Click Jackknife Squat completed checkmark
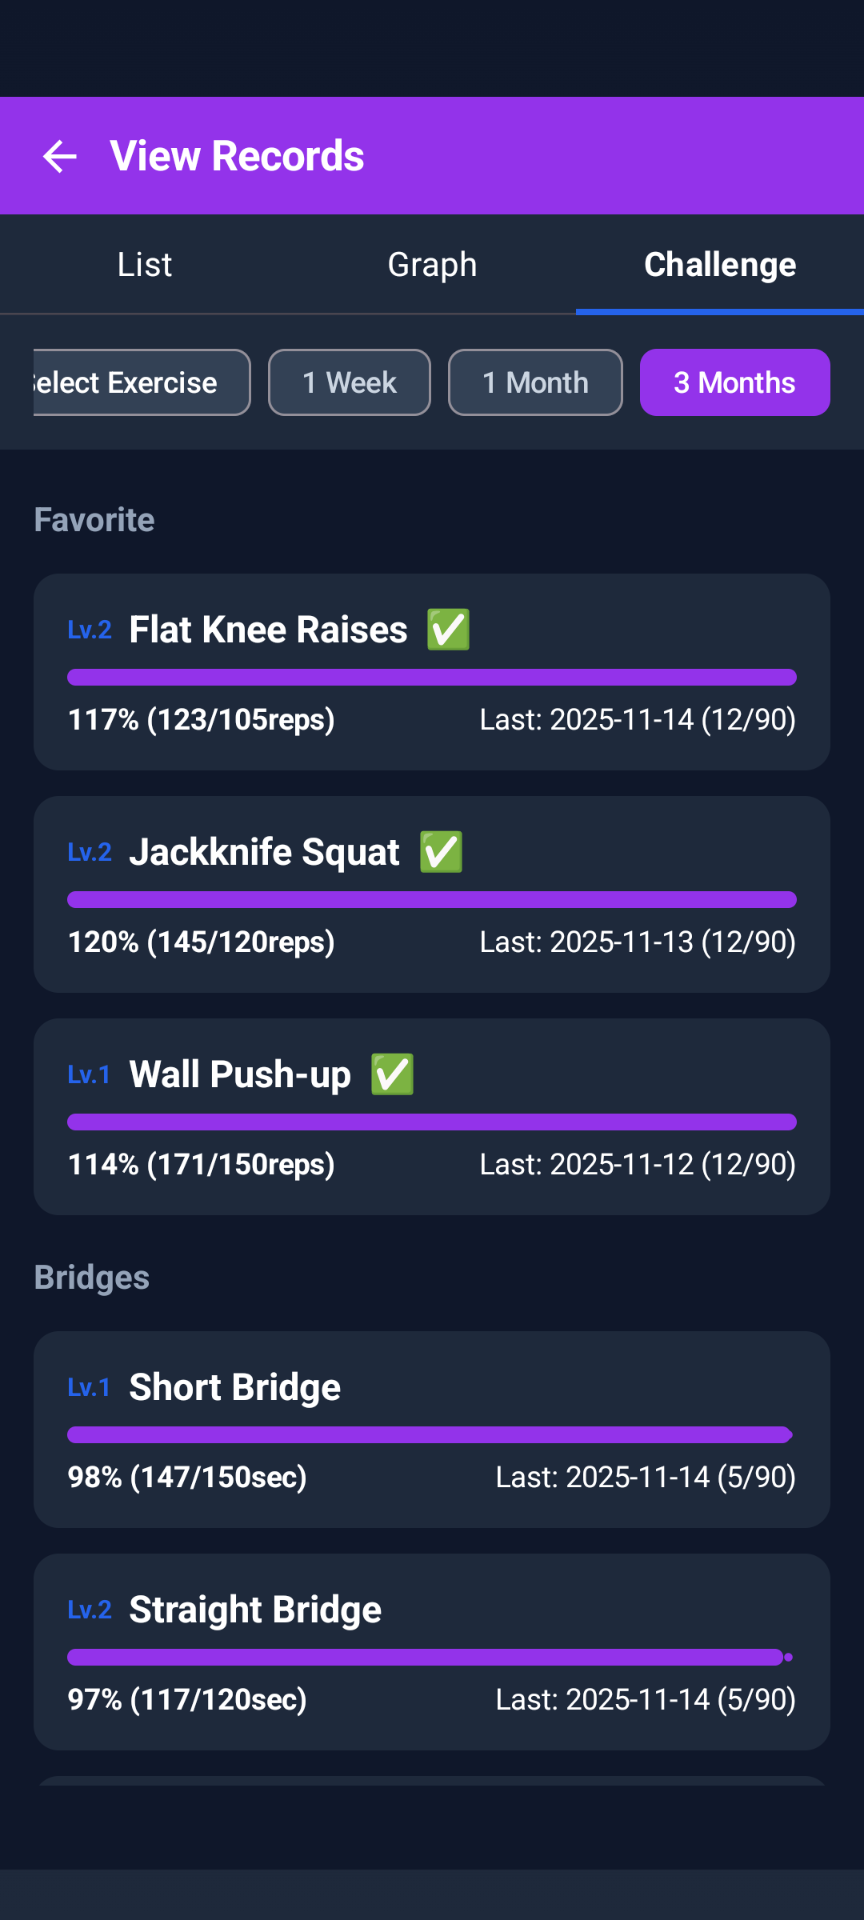This screenshot has height=1920, width=864. click(441, 852)
